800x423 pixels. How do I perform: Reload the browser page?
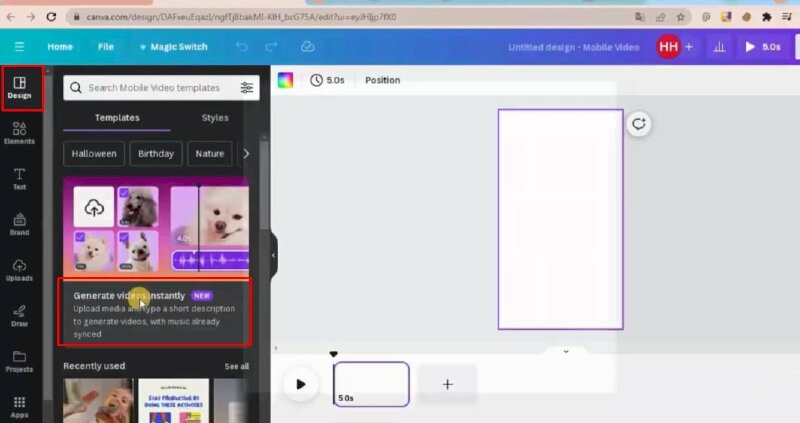(51, 17)
